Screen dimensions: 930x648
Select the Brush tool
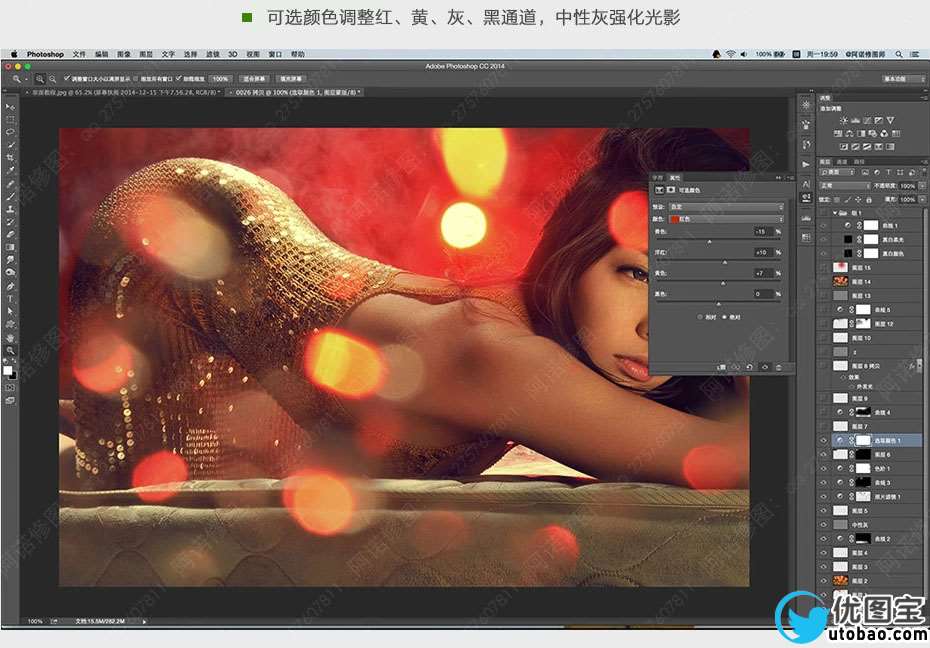click(x=10, y=196)
